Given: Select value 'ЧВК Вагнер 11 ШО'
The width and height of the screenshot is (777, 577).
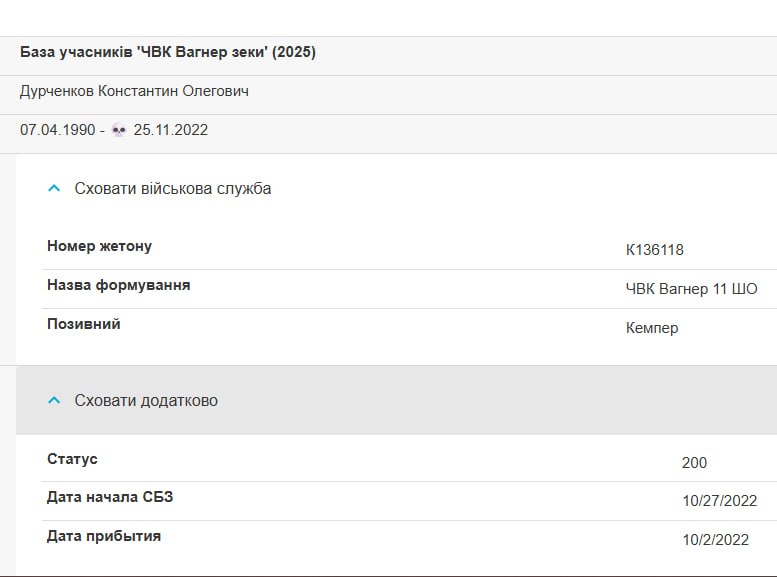Looking at the screenshot, I should 691,289.
